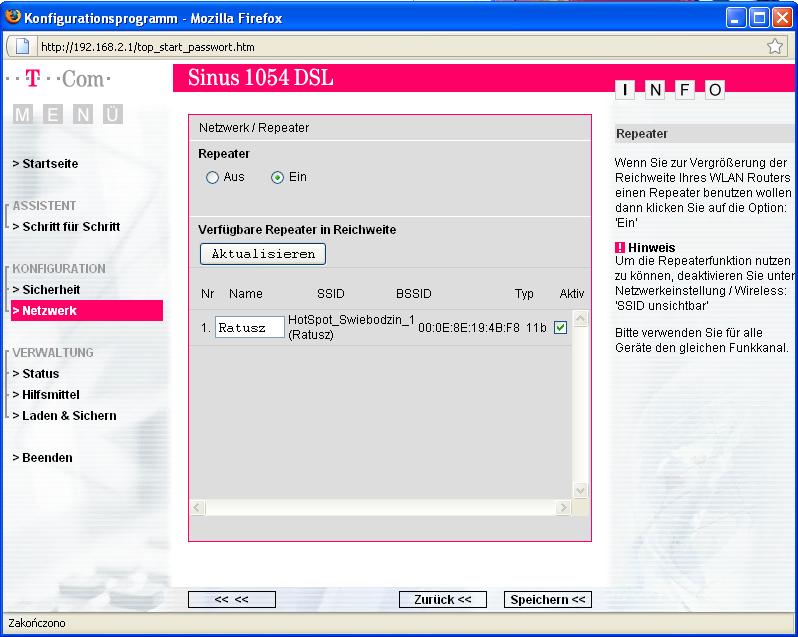Click the horizontal scroll right arrow

coord(563,507)
